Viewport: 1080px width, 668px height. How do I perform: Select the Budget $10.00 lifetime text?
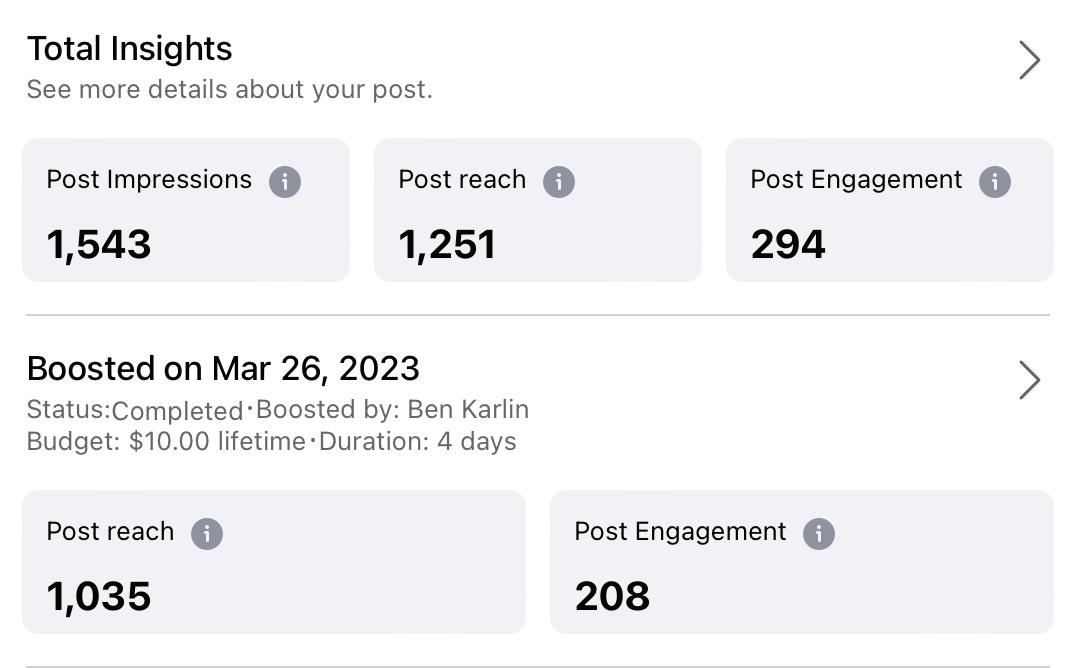(x=166, y=442)
